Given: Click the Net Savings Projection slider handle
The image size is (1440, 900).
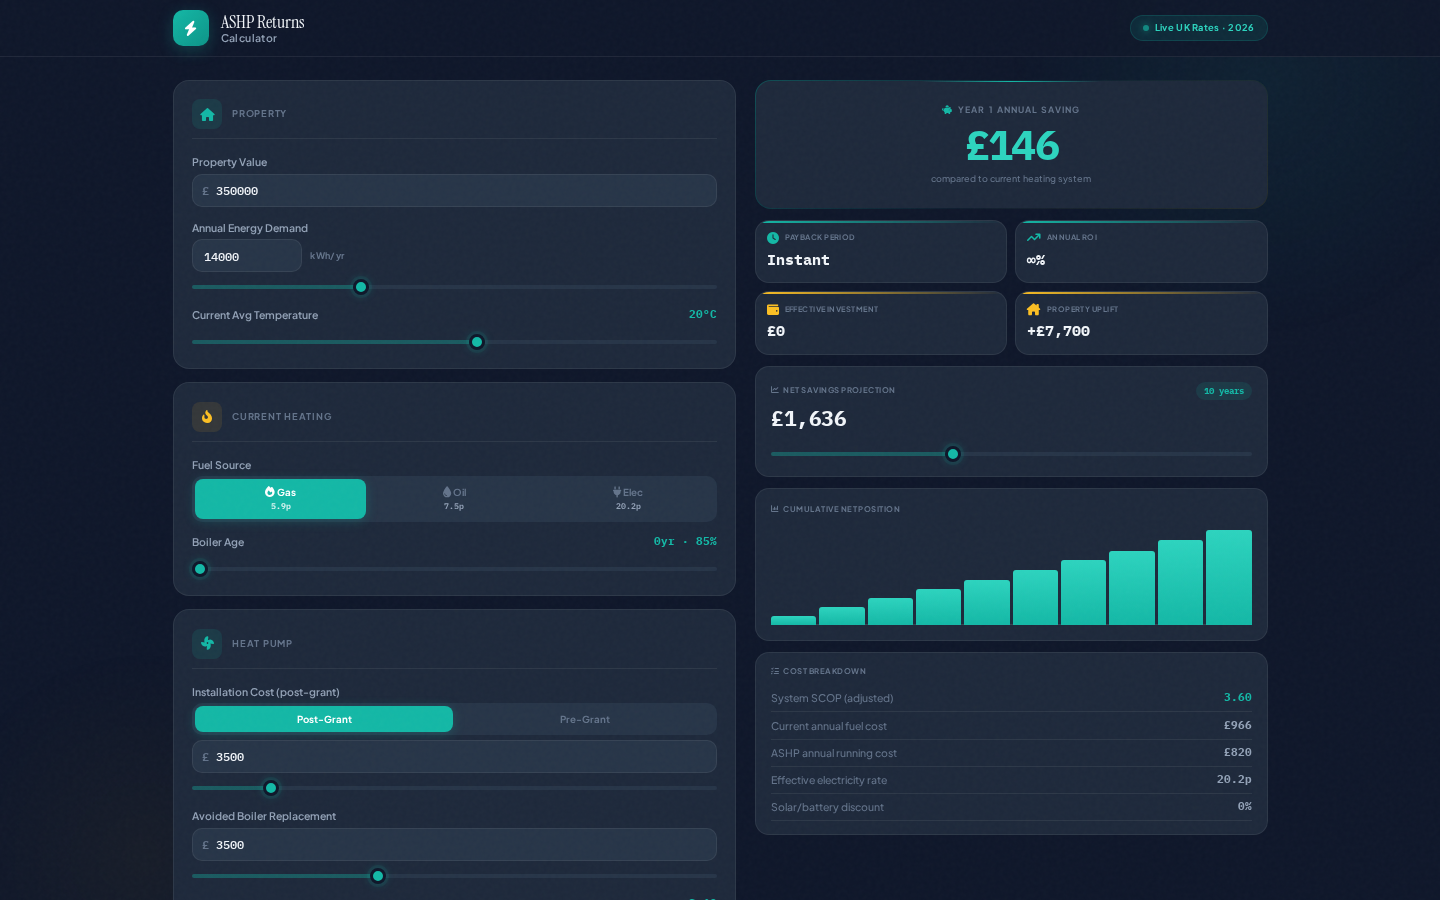Looking at the screenshot, I should (x=953, y=454).
